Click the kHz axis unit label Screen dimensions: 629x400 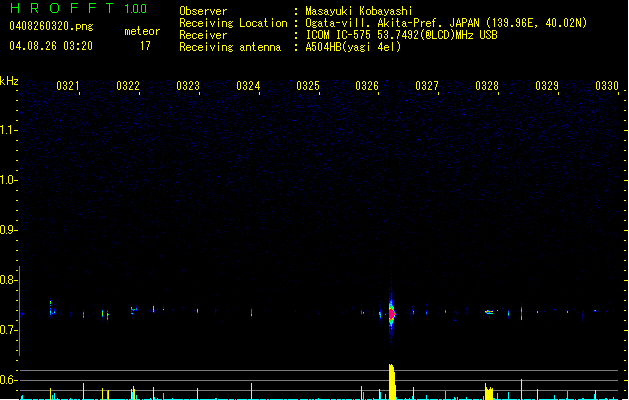(9, 81)
